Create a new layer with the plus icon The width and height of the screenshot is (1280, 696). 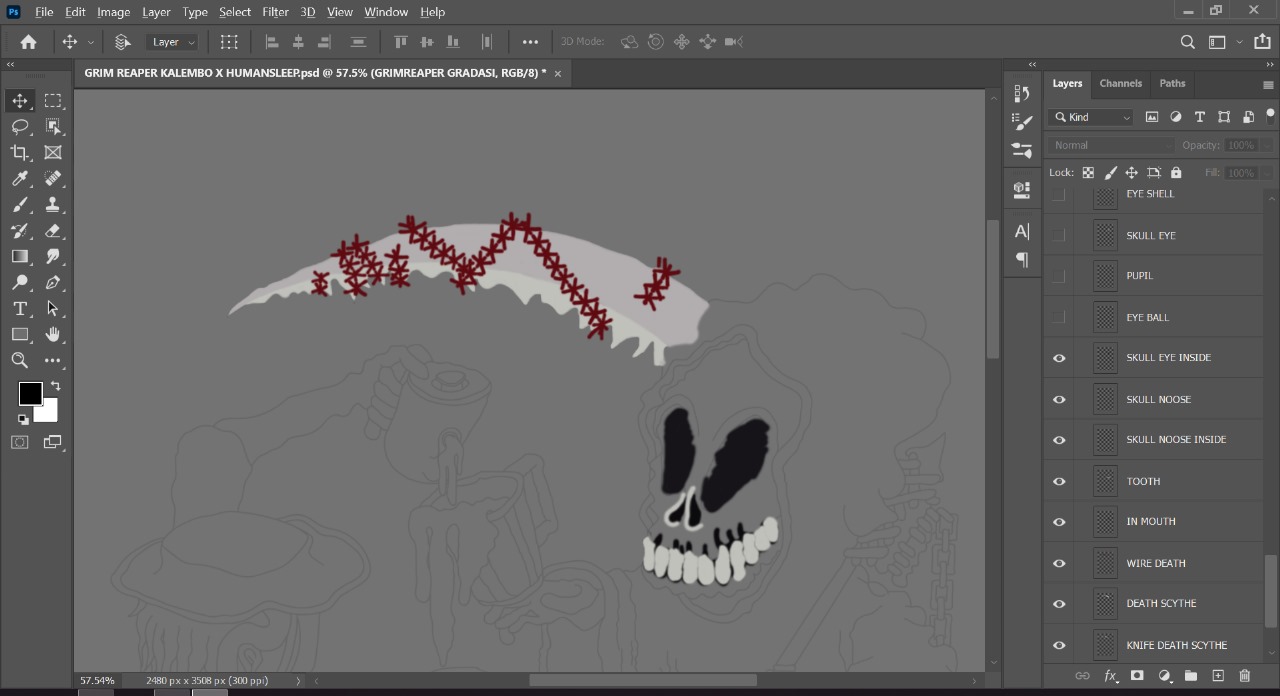pos(1218,676)
